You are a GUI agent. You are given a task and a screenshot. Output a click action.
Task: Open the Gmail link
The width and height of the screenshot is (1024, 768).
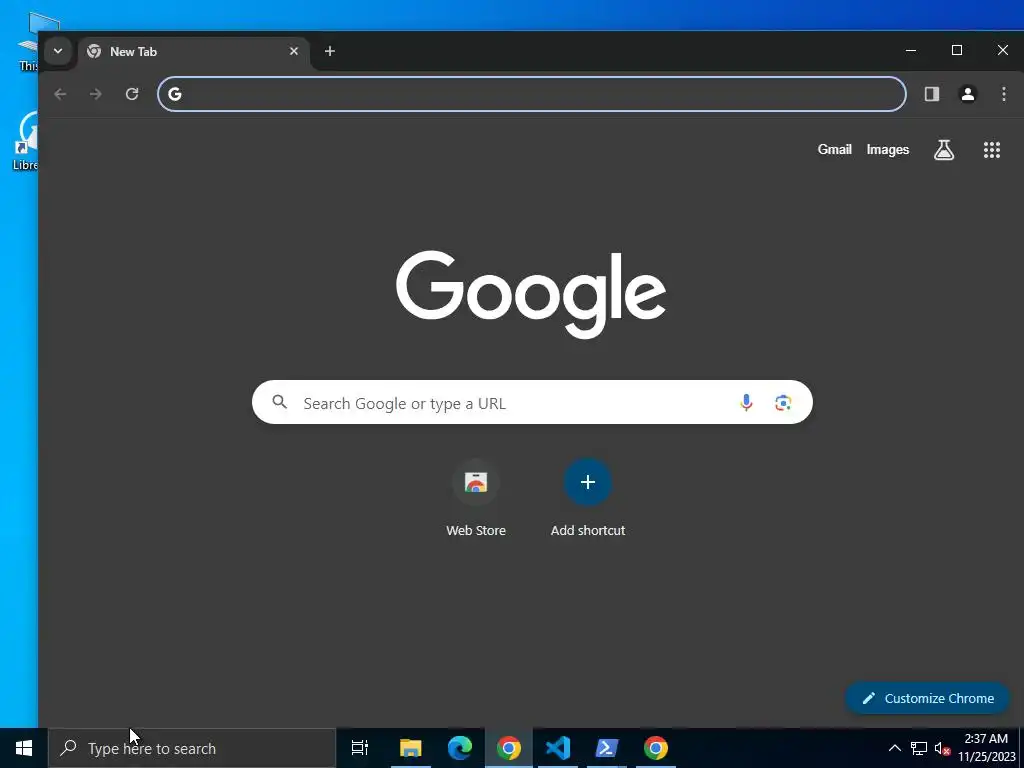[x=835, y=150]
